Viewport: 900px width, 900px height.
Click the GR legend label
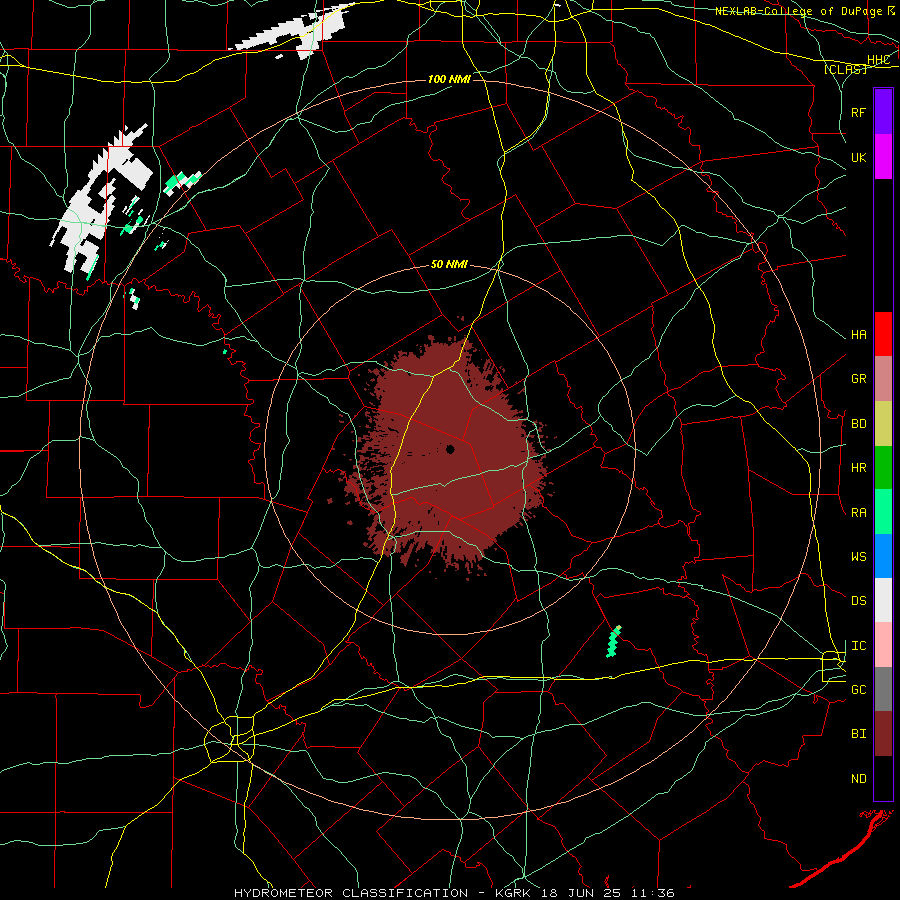[858, 379]
